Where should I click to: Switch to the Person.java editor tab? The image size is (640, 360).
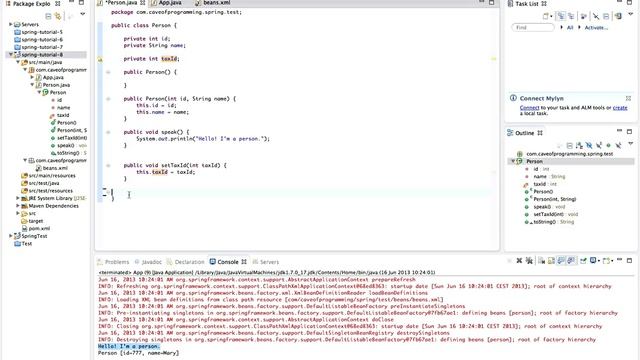click(x=121, y=3)
